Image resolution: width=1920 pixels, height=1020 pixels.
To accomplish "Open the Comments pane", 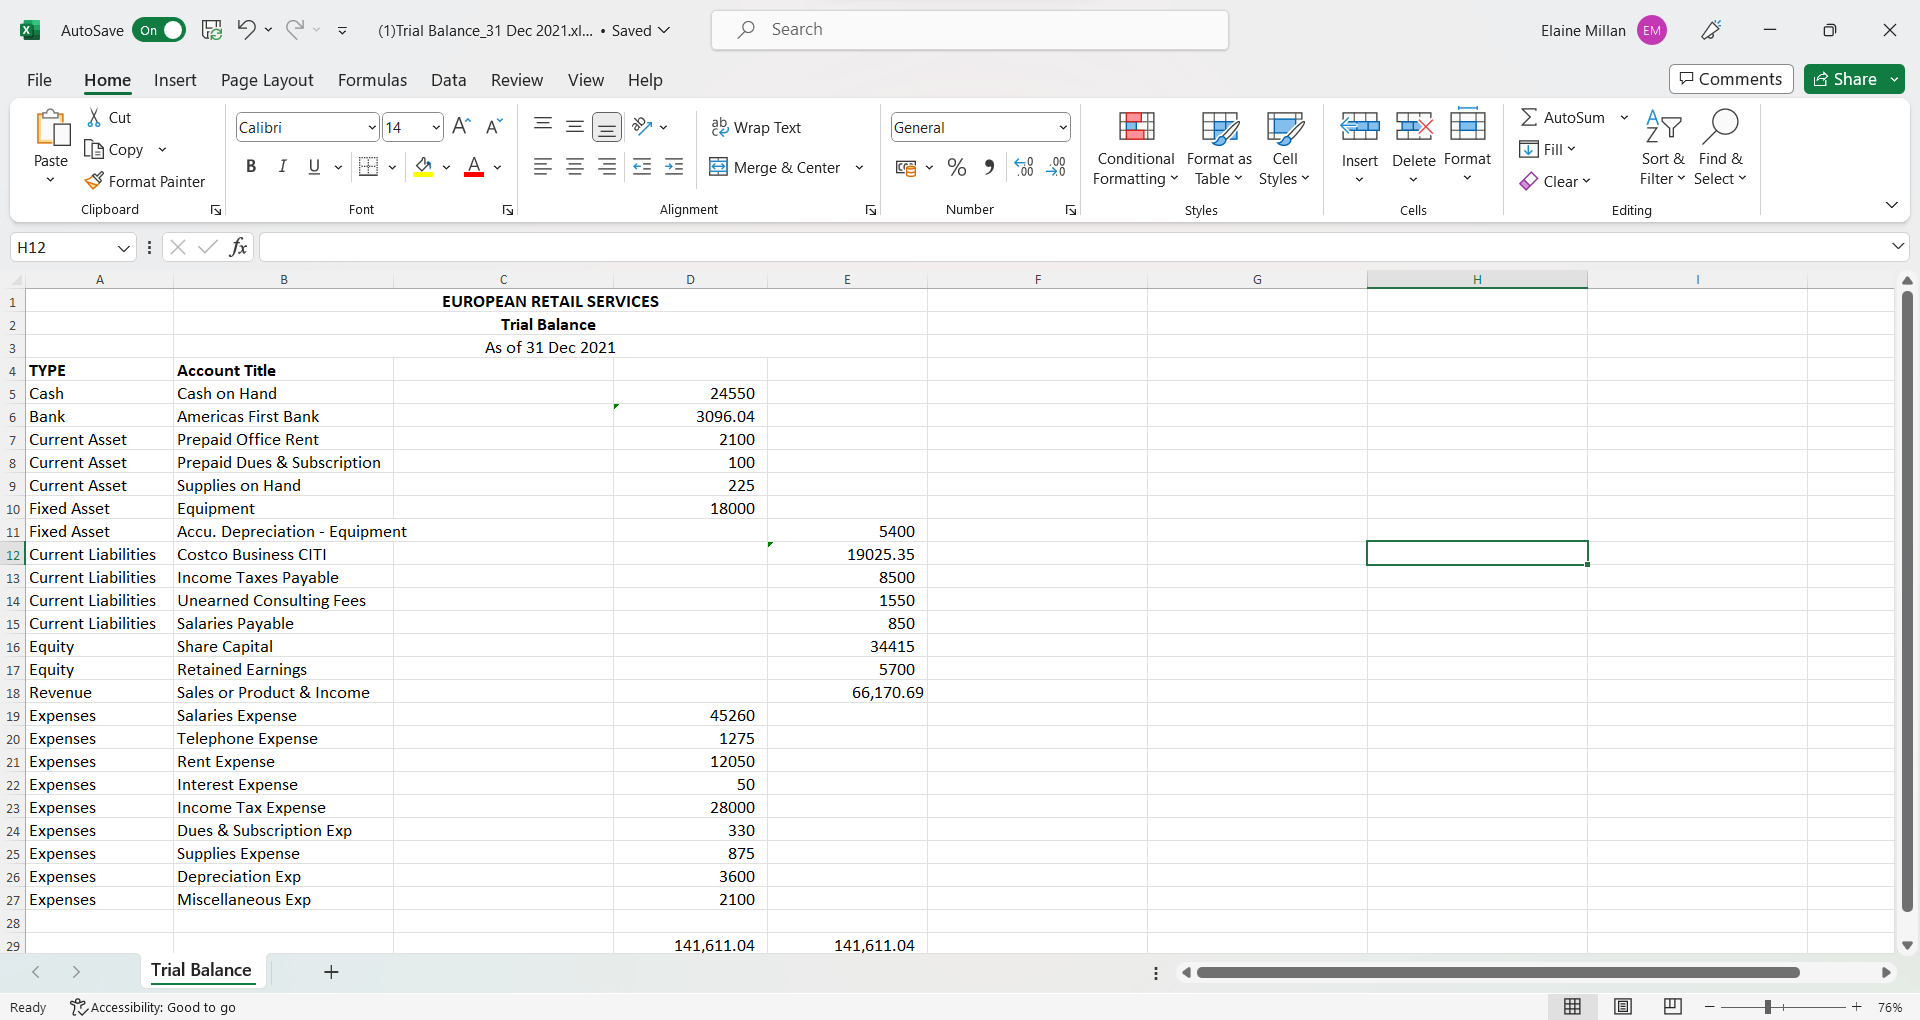I will click(x=1731, y=79).
